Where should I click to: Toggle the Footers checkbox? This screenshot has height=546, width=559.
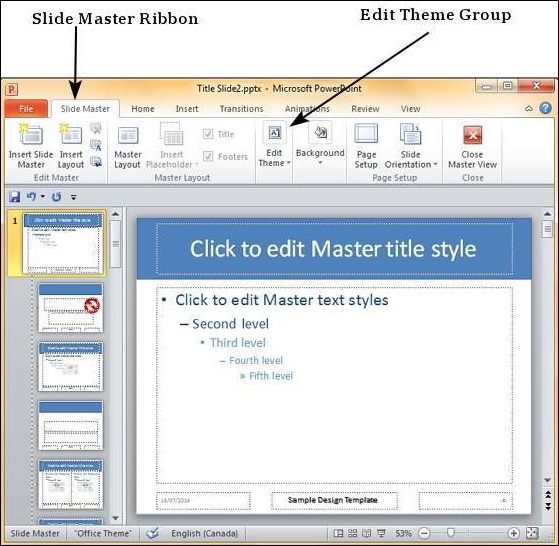point(208,156)
